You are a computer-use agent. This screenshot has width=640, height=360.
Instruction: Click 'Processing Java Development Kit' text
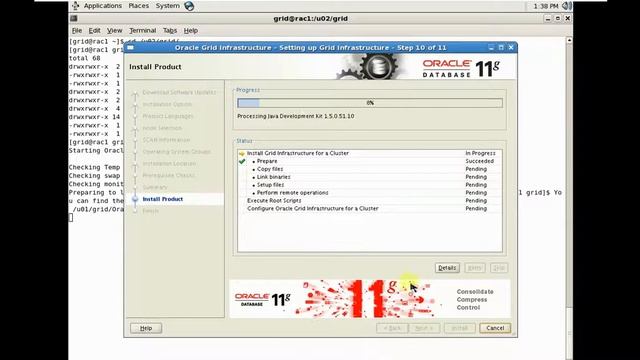coord(296,116)
